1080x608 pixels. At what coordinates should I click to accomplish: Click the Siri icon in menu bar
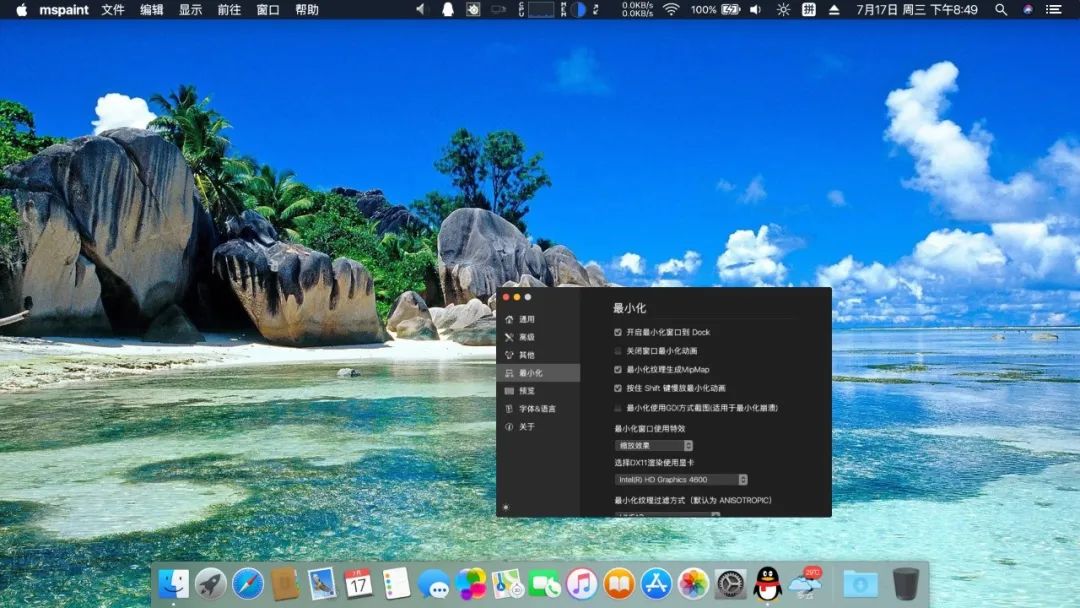pyautogui.click(x=1028, y=10)
